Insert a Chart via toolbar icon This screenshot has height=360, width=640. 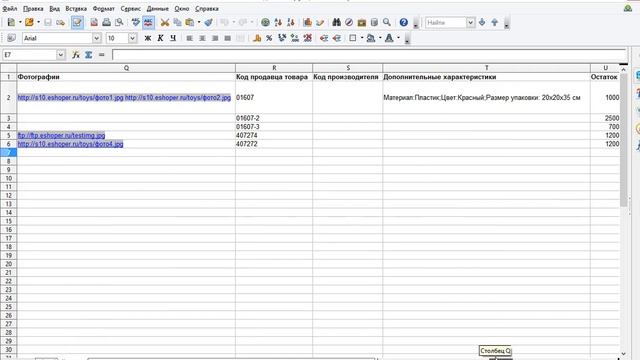pos(307,22)
